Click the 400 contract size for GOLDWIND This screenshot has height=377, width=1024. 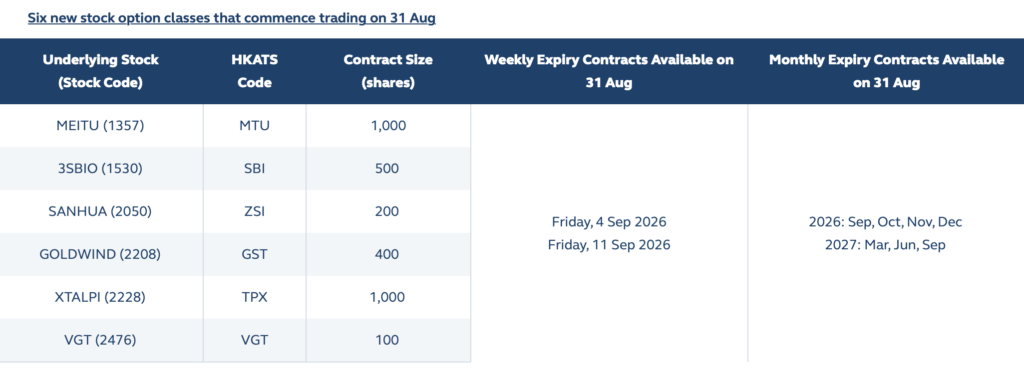pos(388,254)
